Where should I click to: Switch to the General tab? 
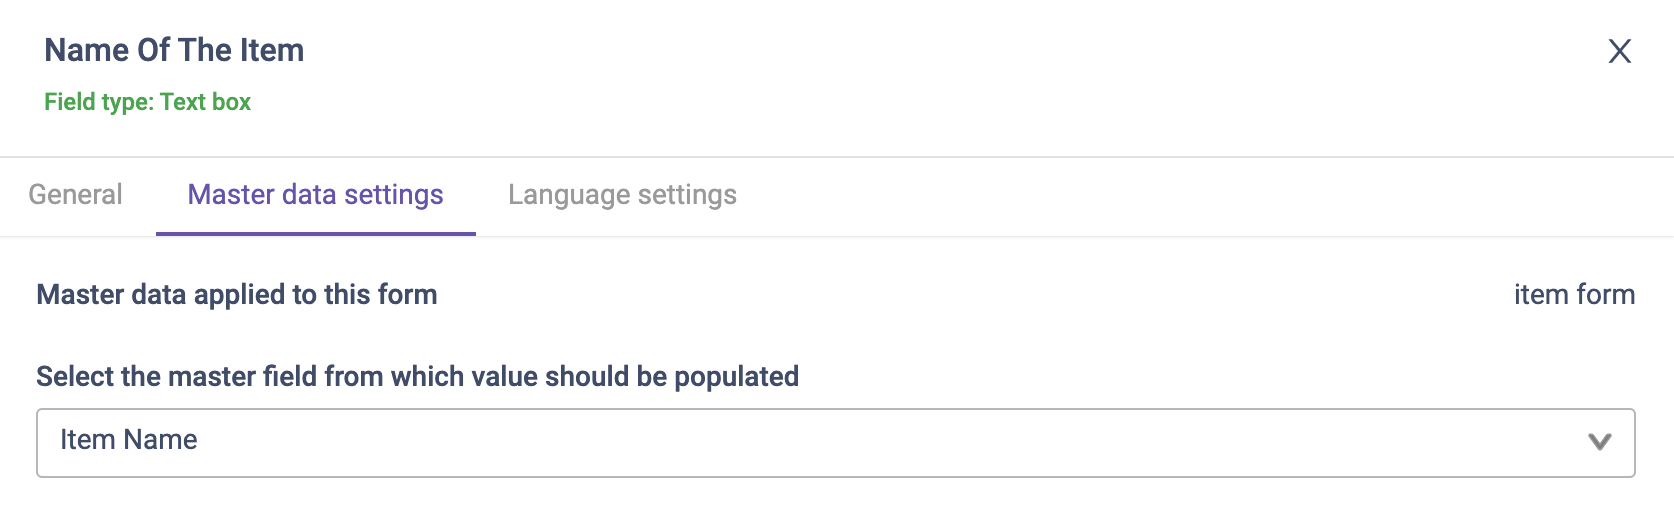75,194
